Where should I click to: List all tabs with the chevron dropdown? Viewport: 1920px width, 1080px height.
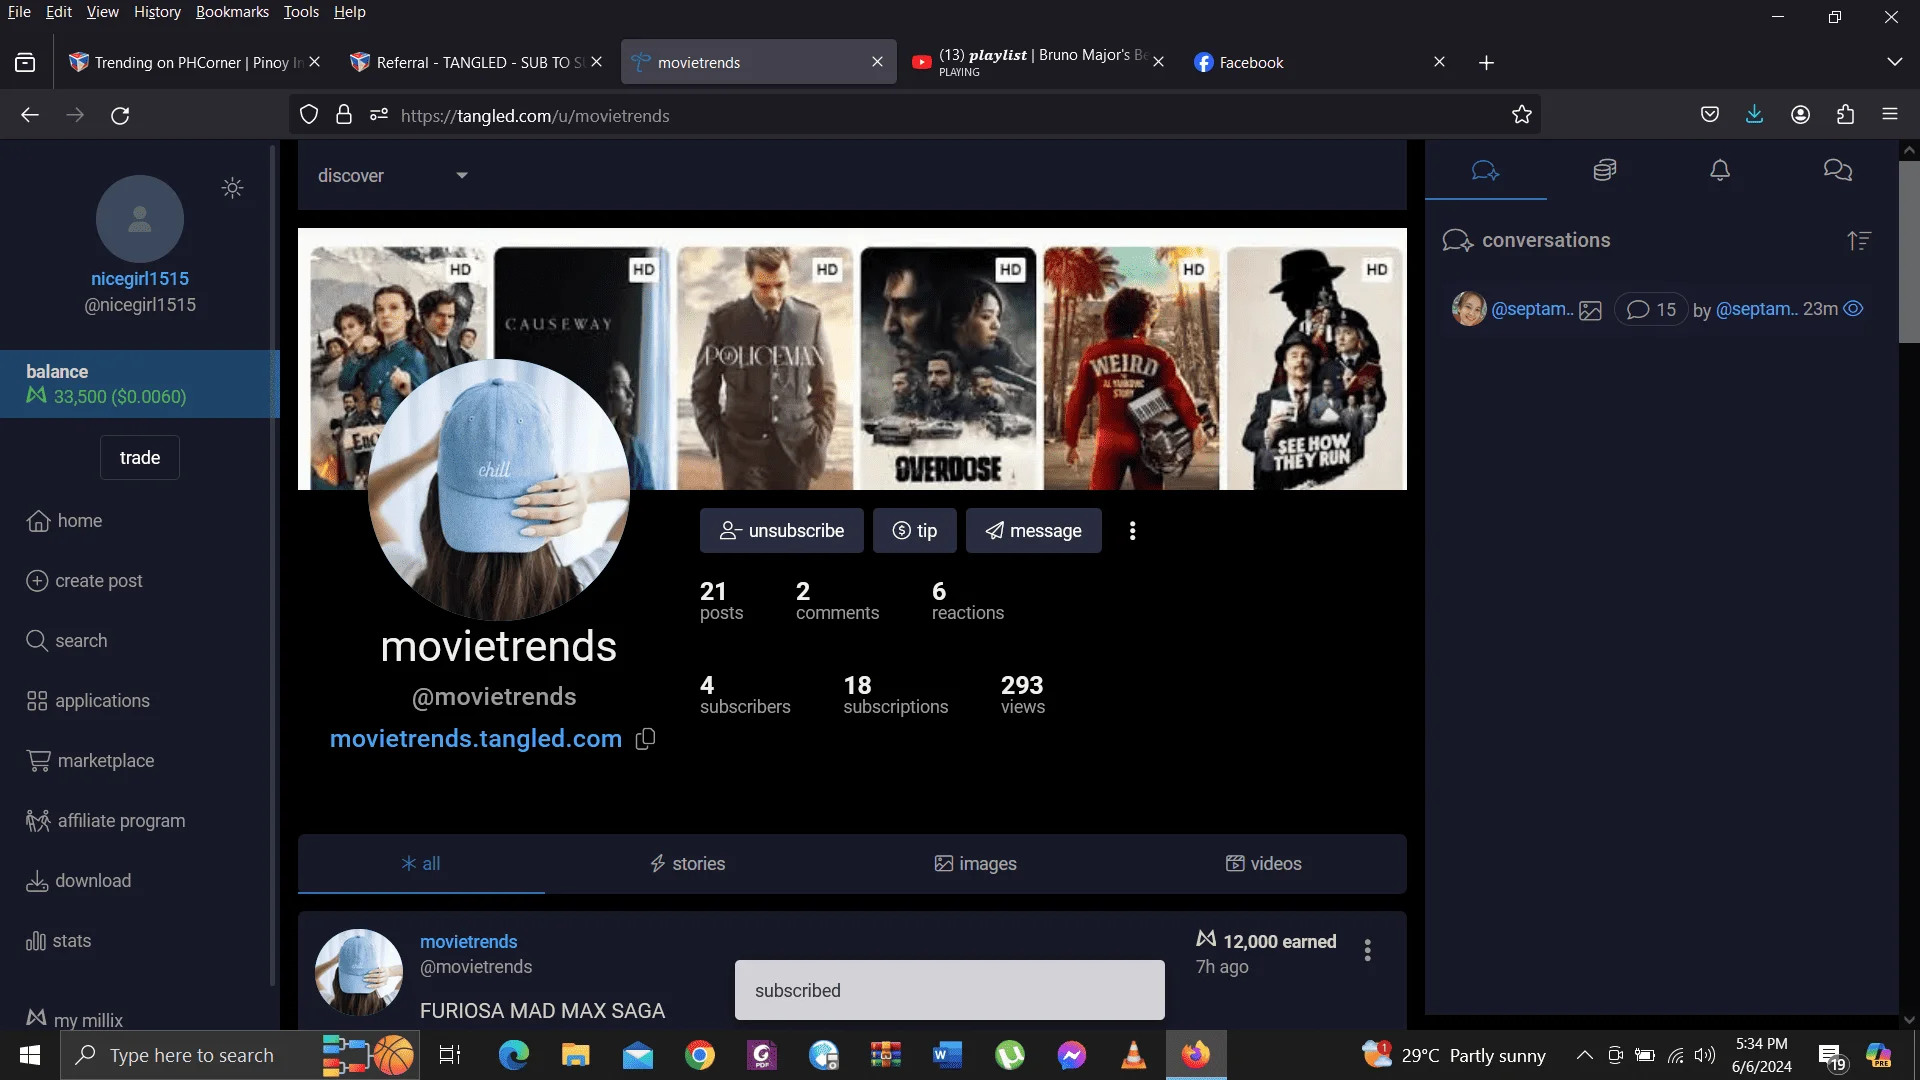pos(1894,62)
